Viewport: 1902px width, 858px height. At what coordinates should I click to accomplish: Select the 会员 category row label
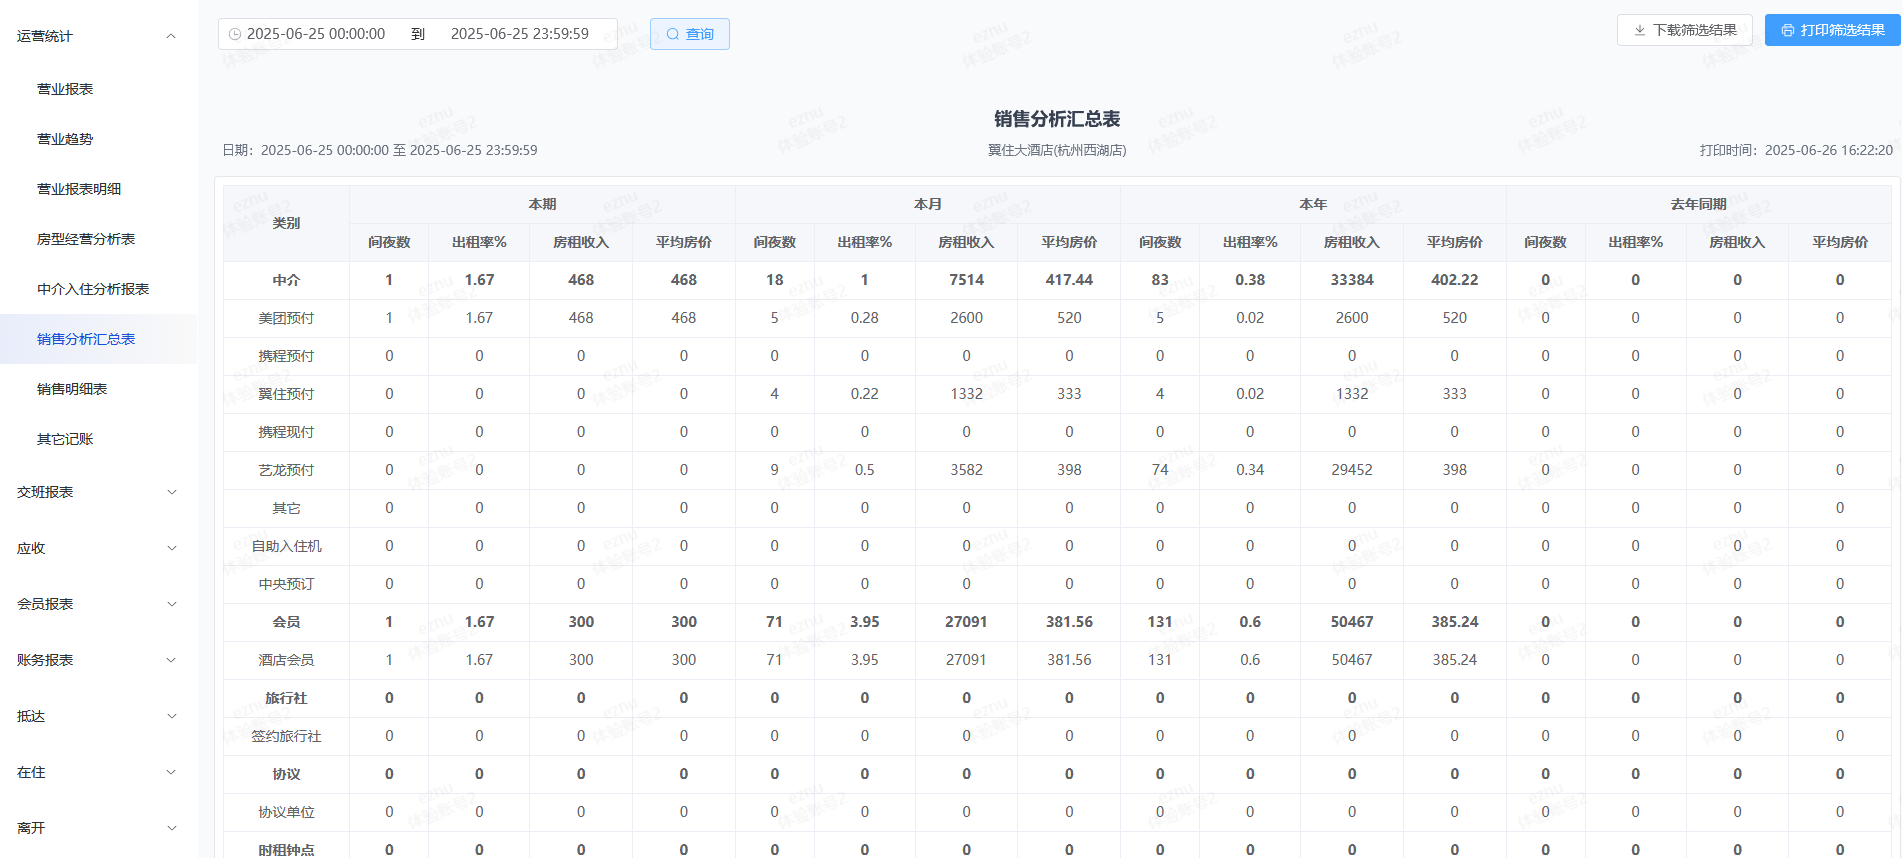click(286, 622)
